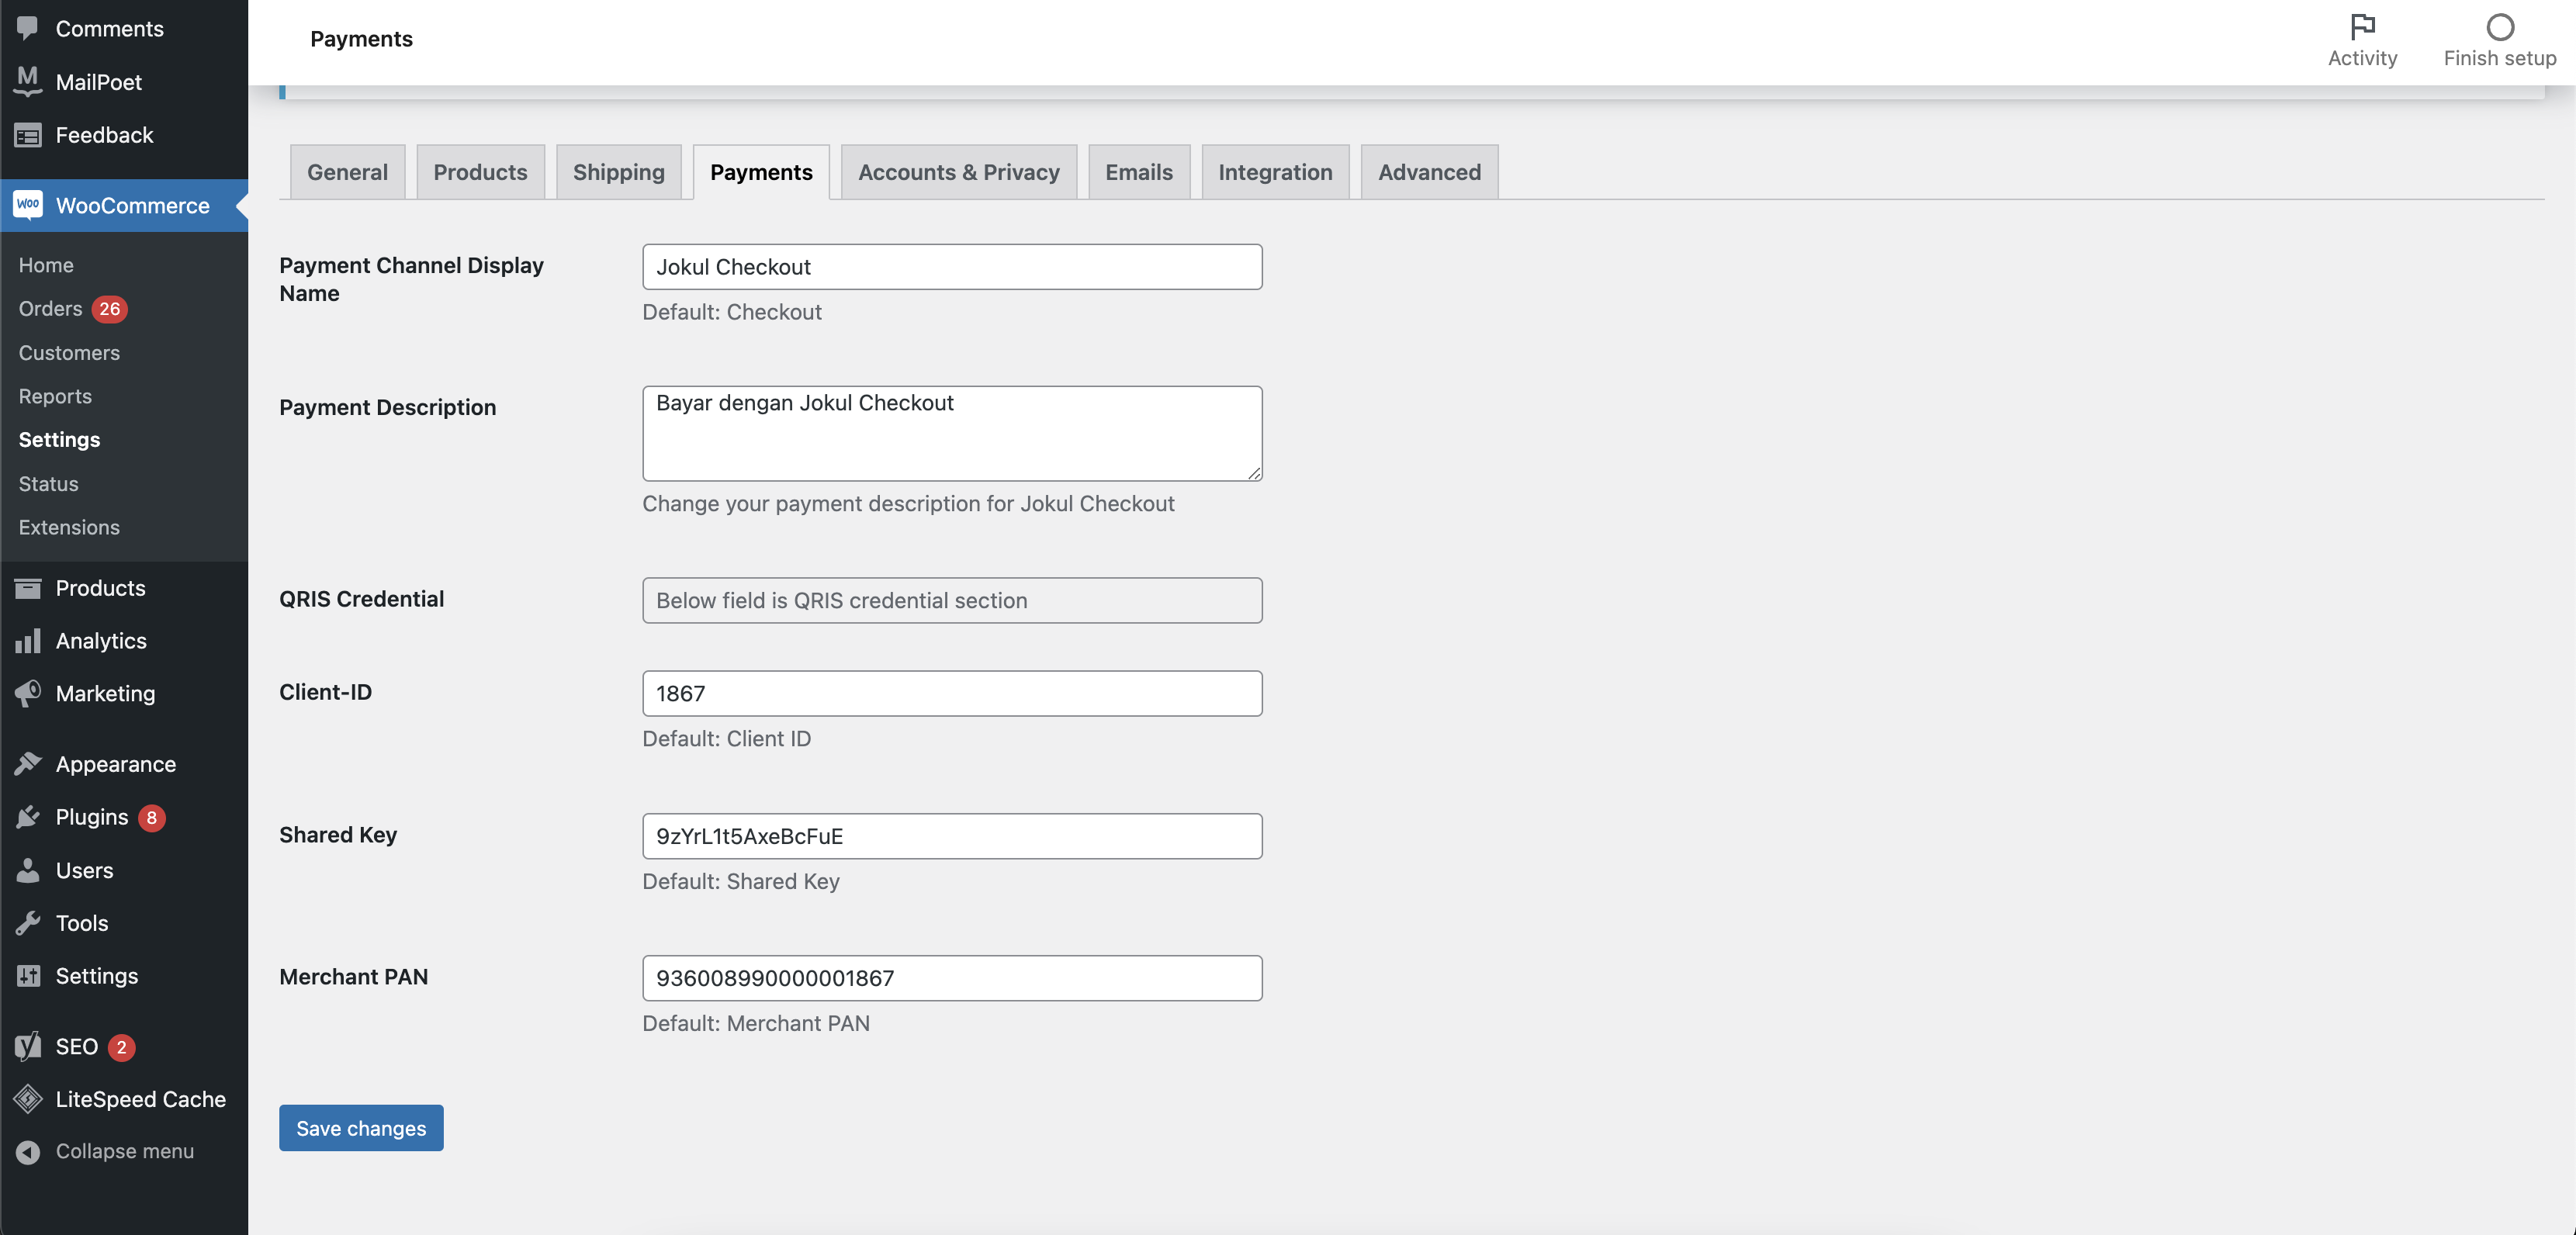Open the Orders submenu link
Screen dimensions: 2576x1235
[50, 308]
